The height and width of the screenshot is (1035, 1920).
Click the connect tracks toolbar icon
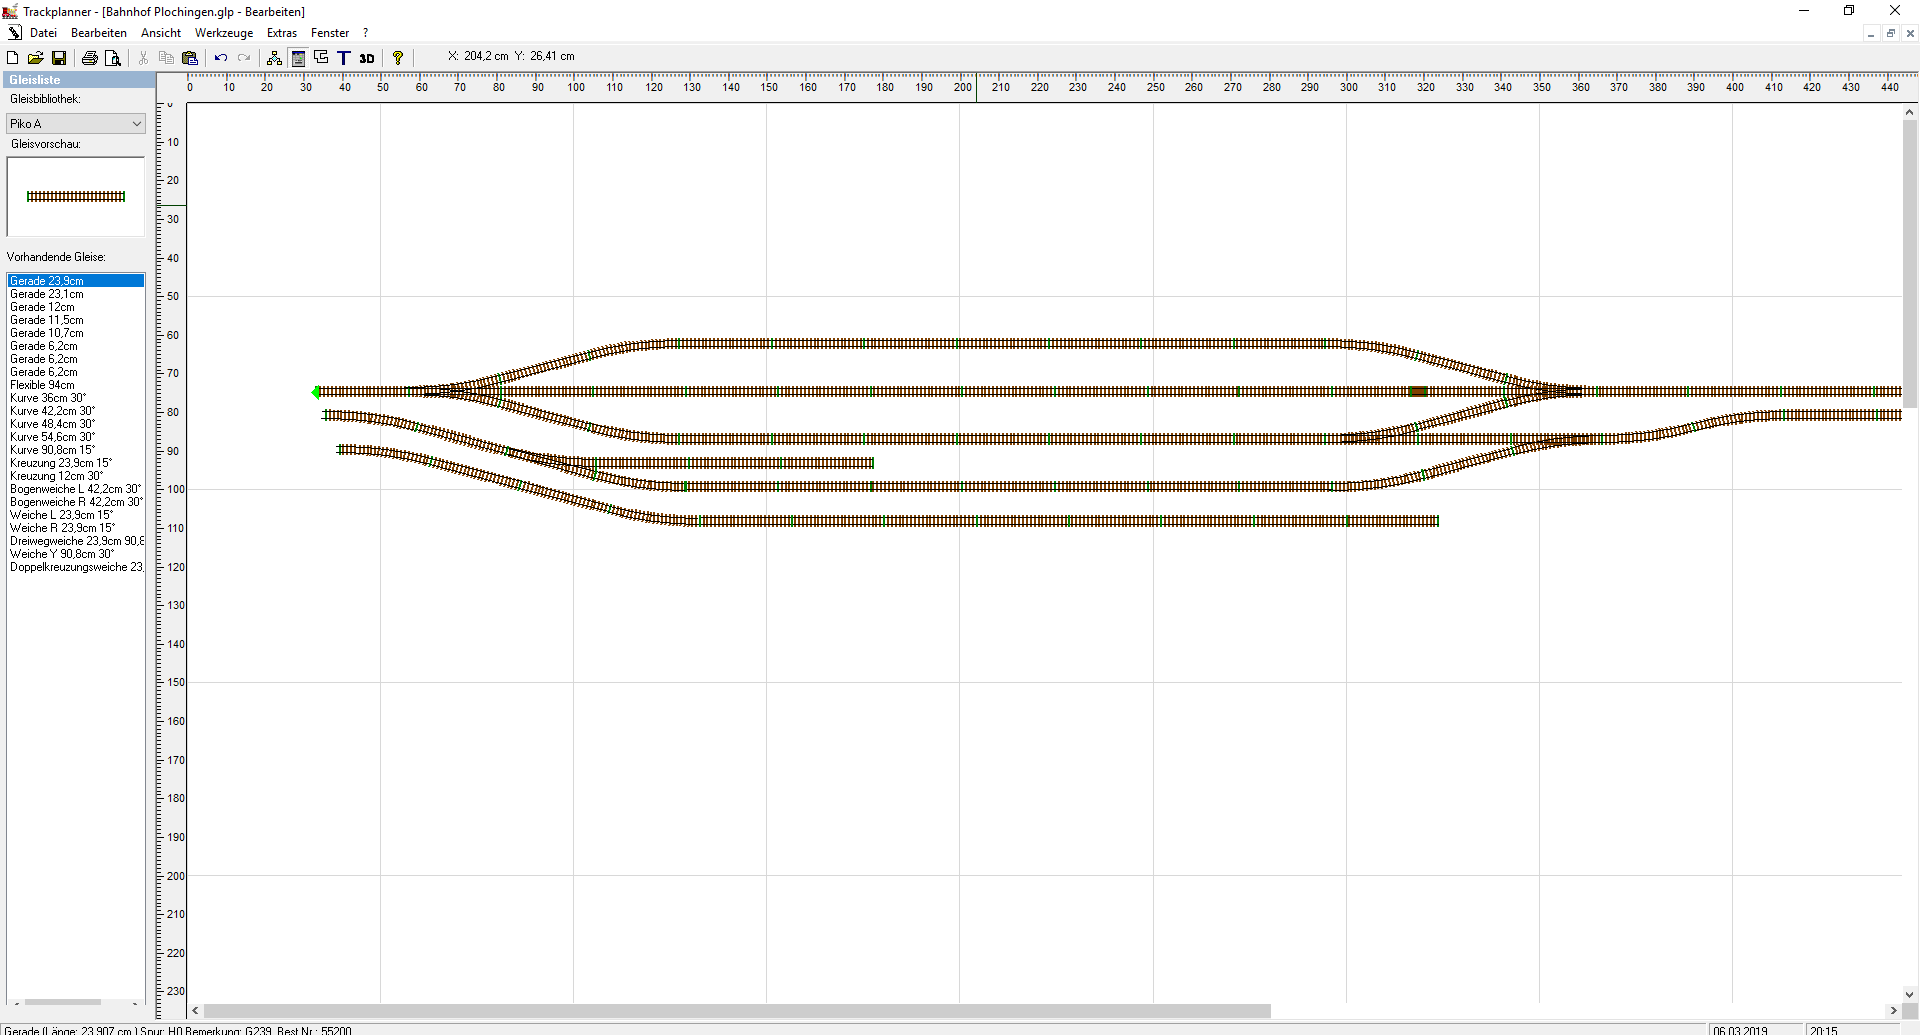(x=321, y=58)
